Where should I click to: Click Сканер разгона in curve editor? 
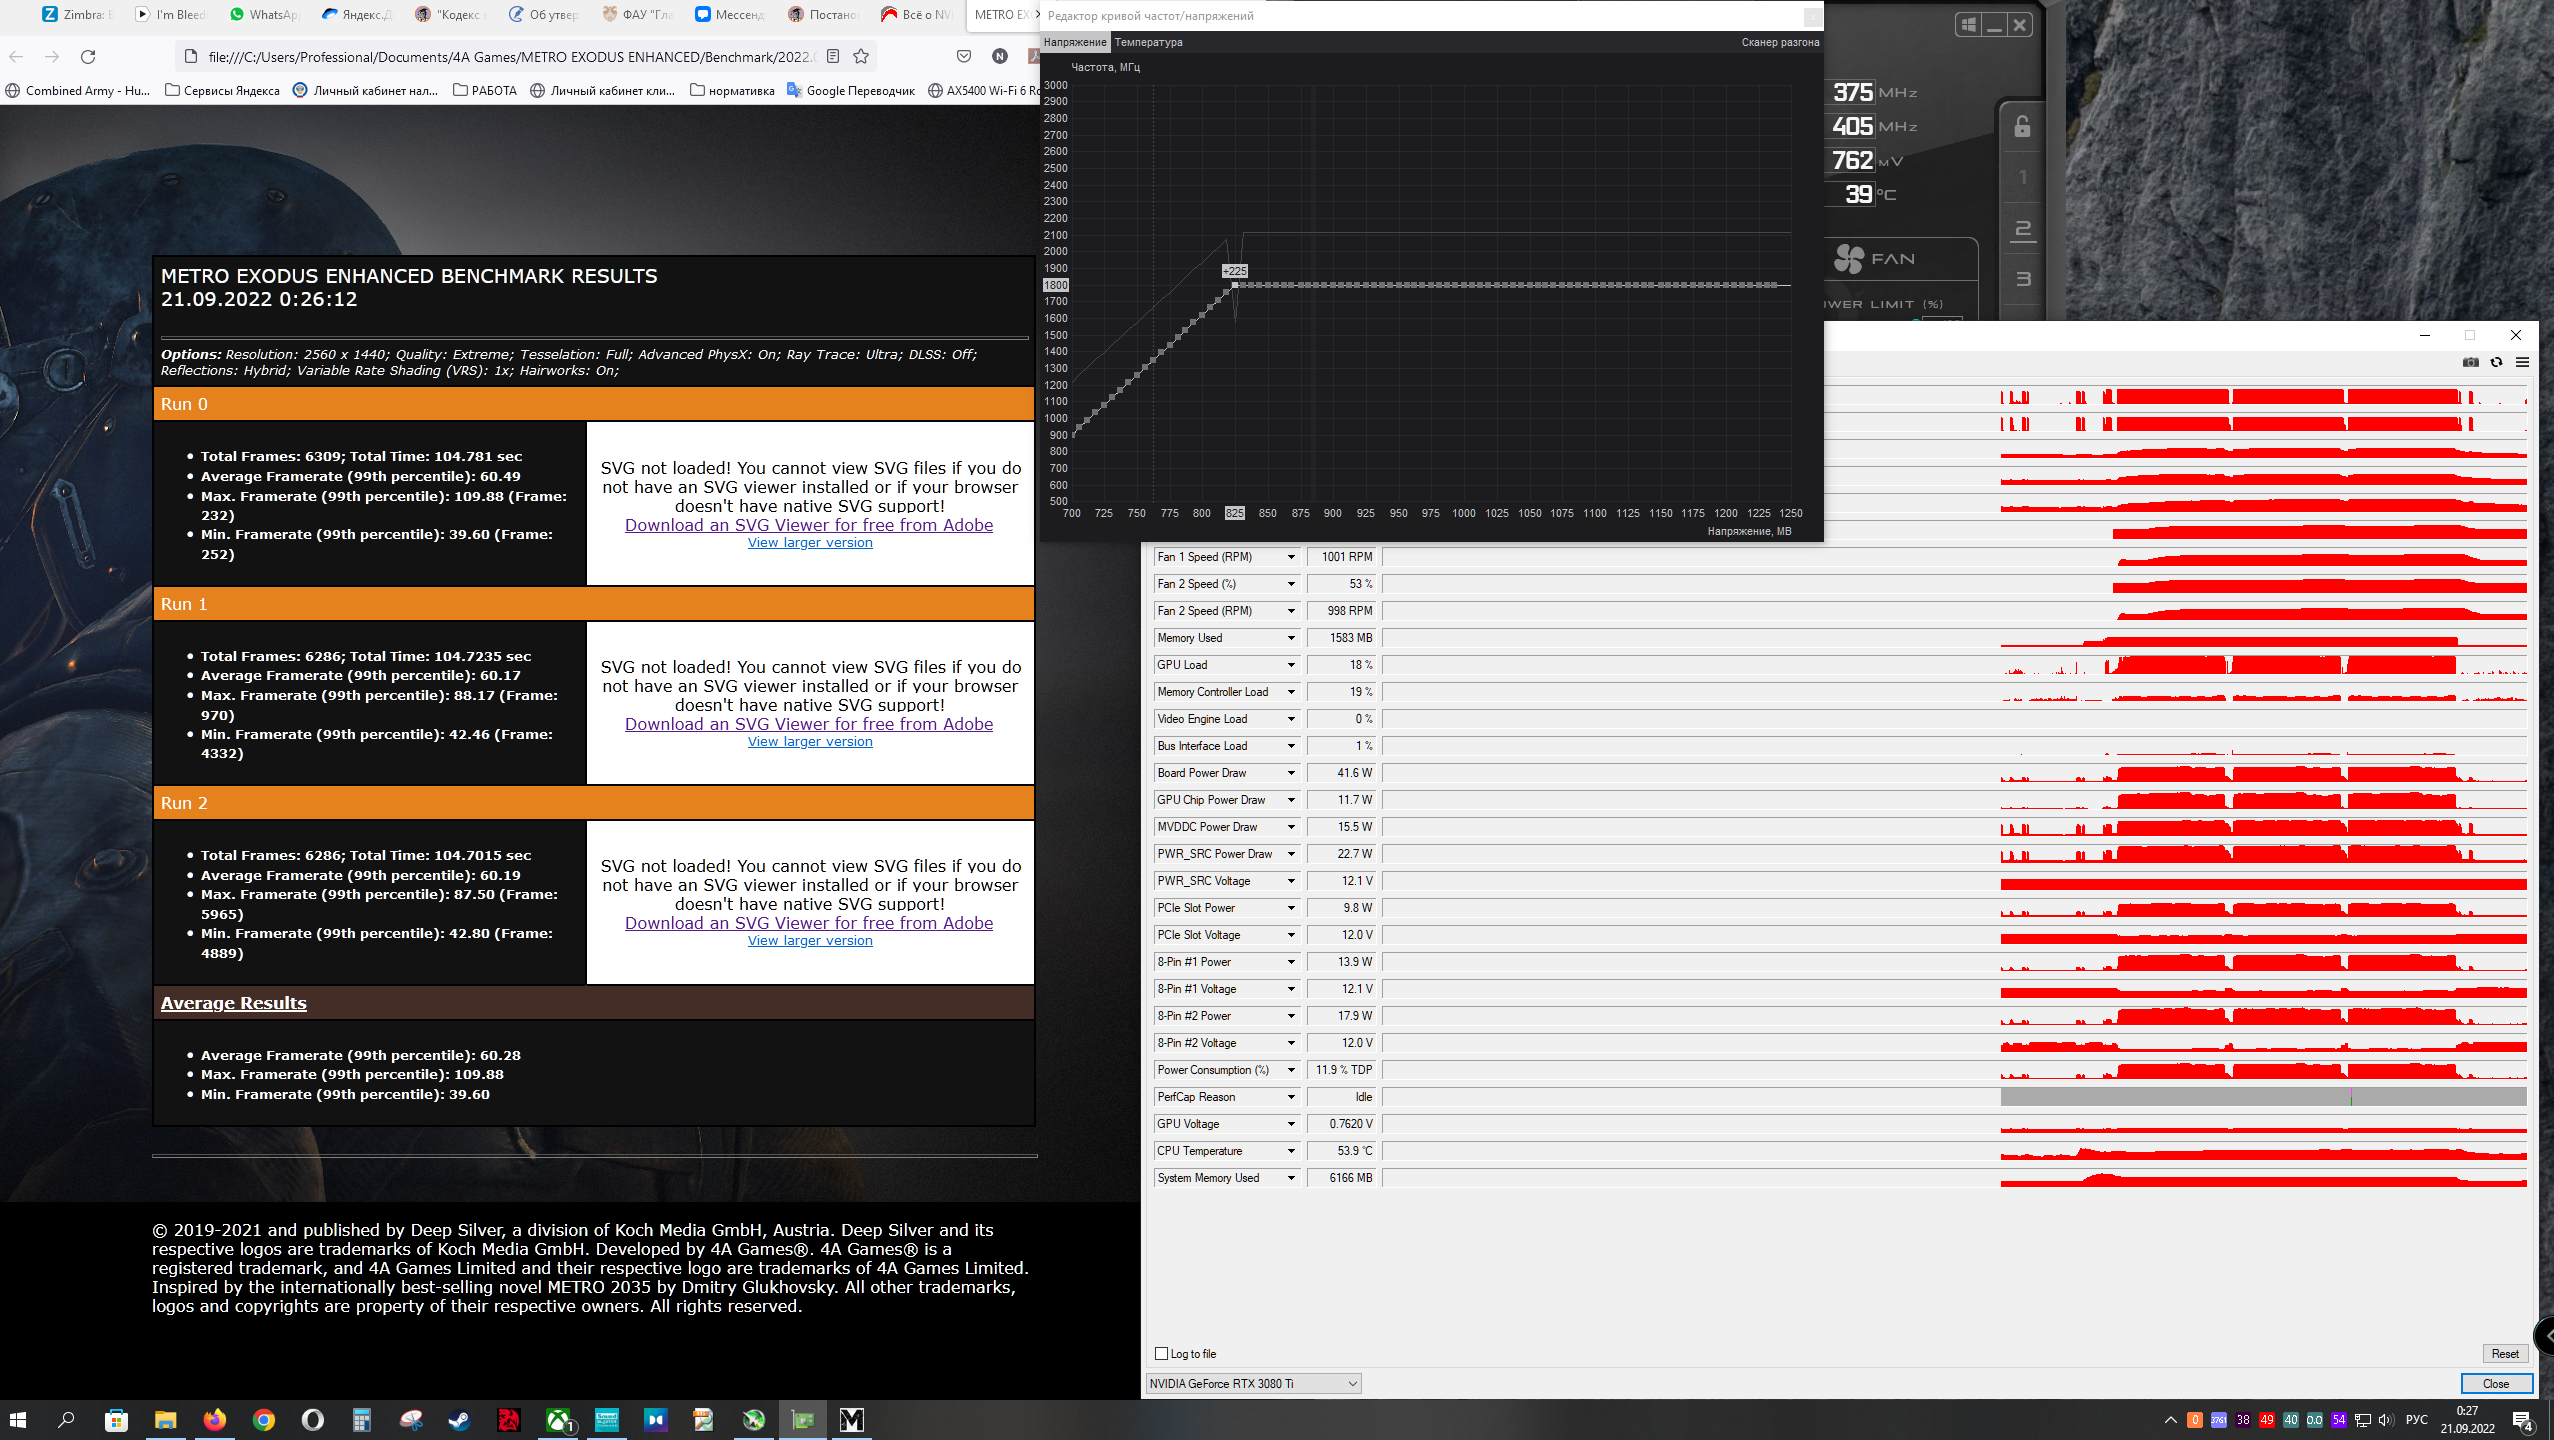point(1780,42)
